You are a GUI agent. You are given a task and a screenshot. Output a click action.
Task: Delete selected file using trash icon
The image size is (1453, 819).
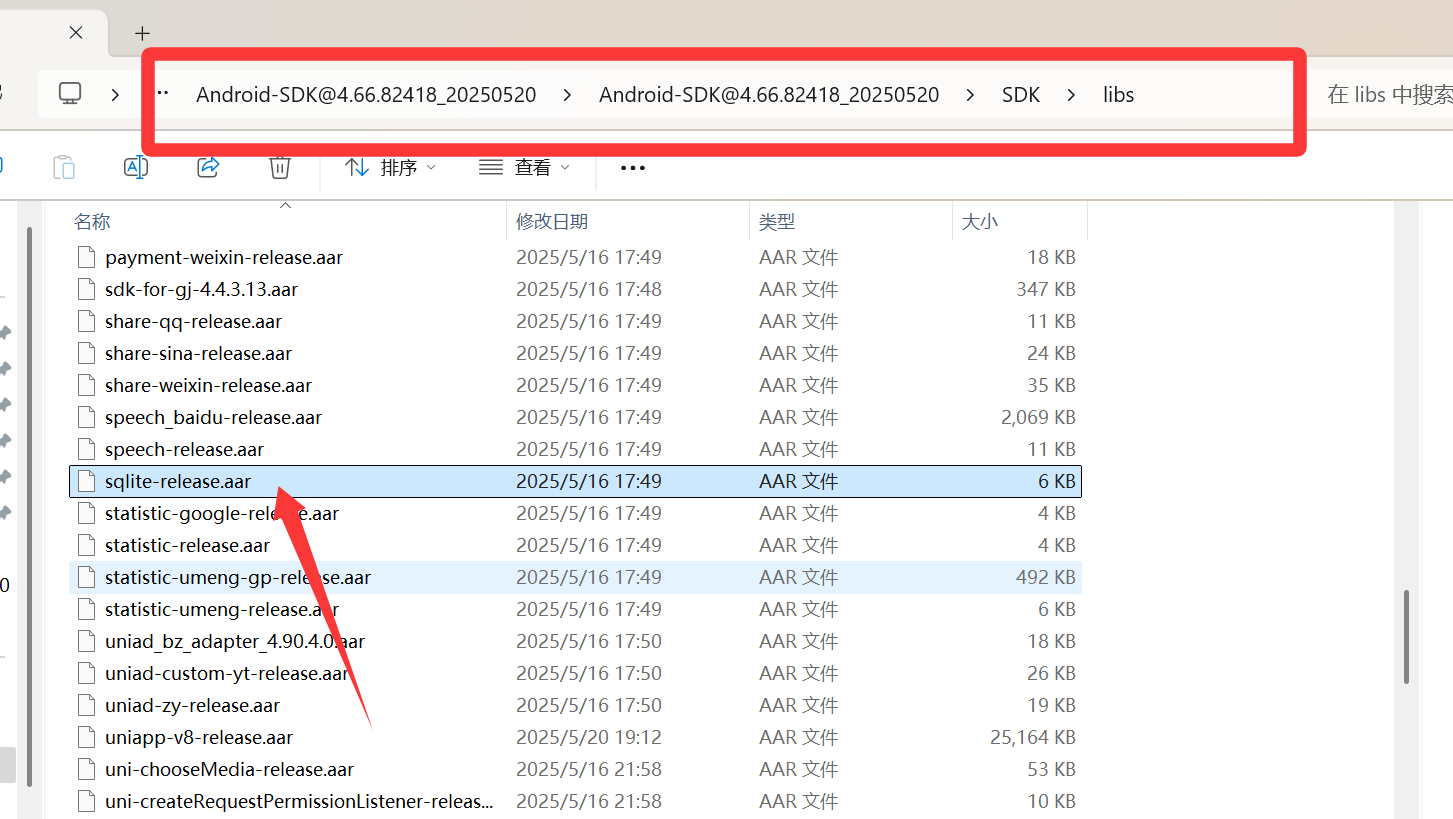279,167
